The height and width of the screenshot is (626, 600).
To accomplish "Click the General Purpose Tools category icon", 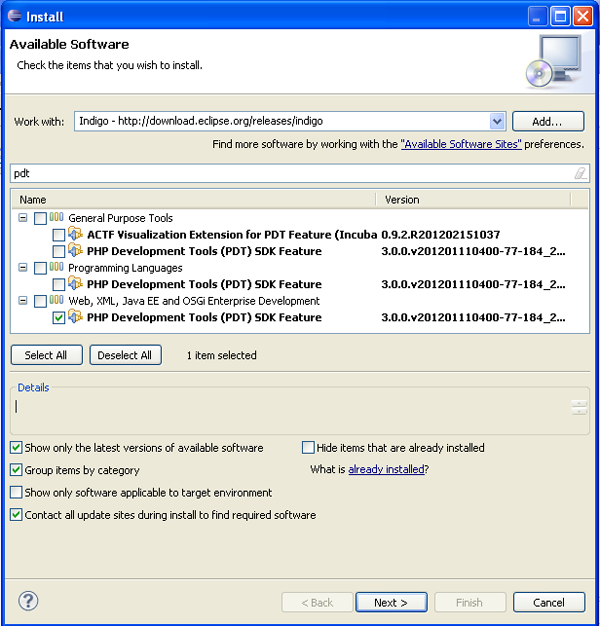I will [57, 217].
